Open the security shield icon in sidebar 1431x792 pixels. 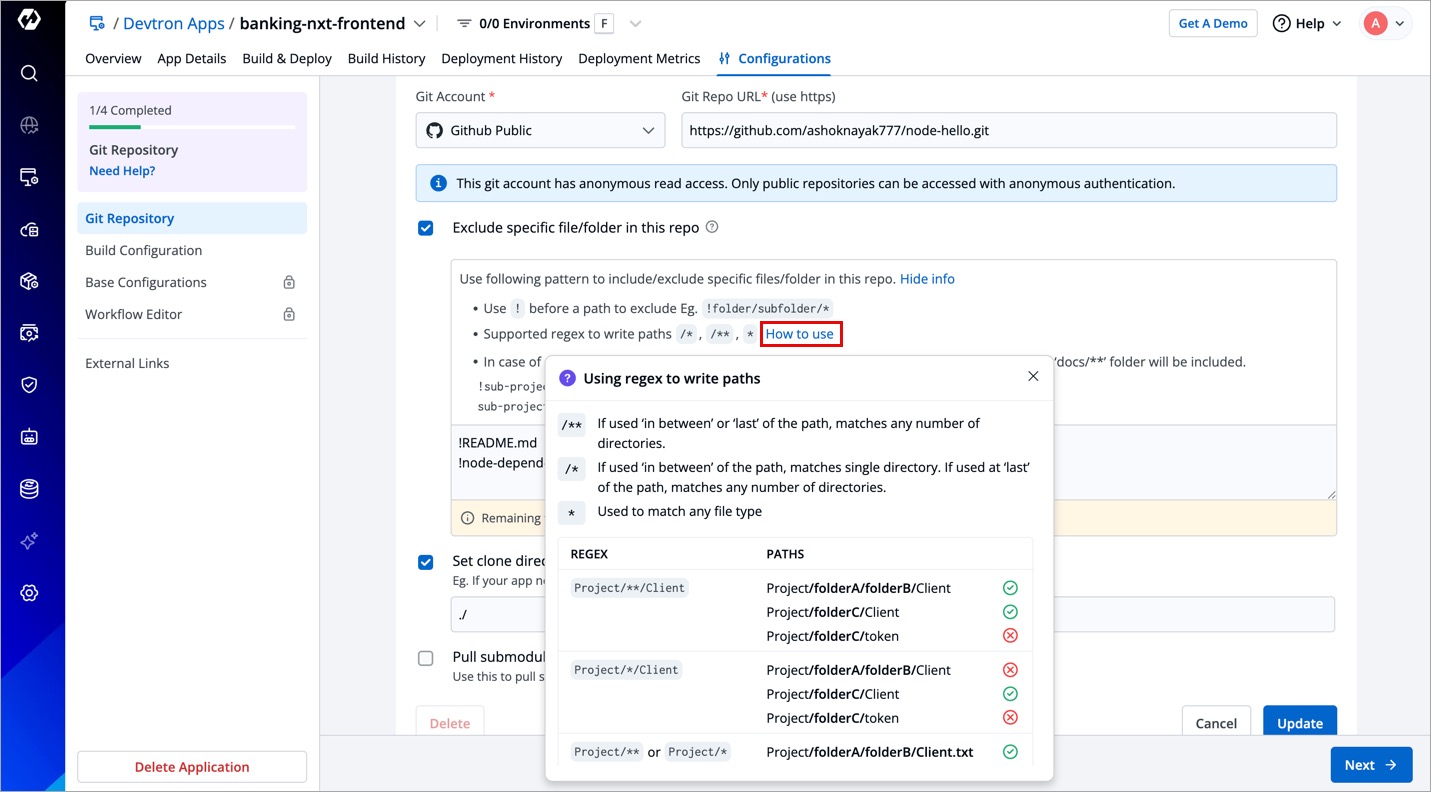[x=29, y=385]
